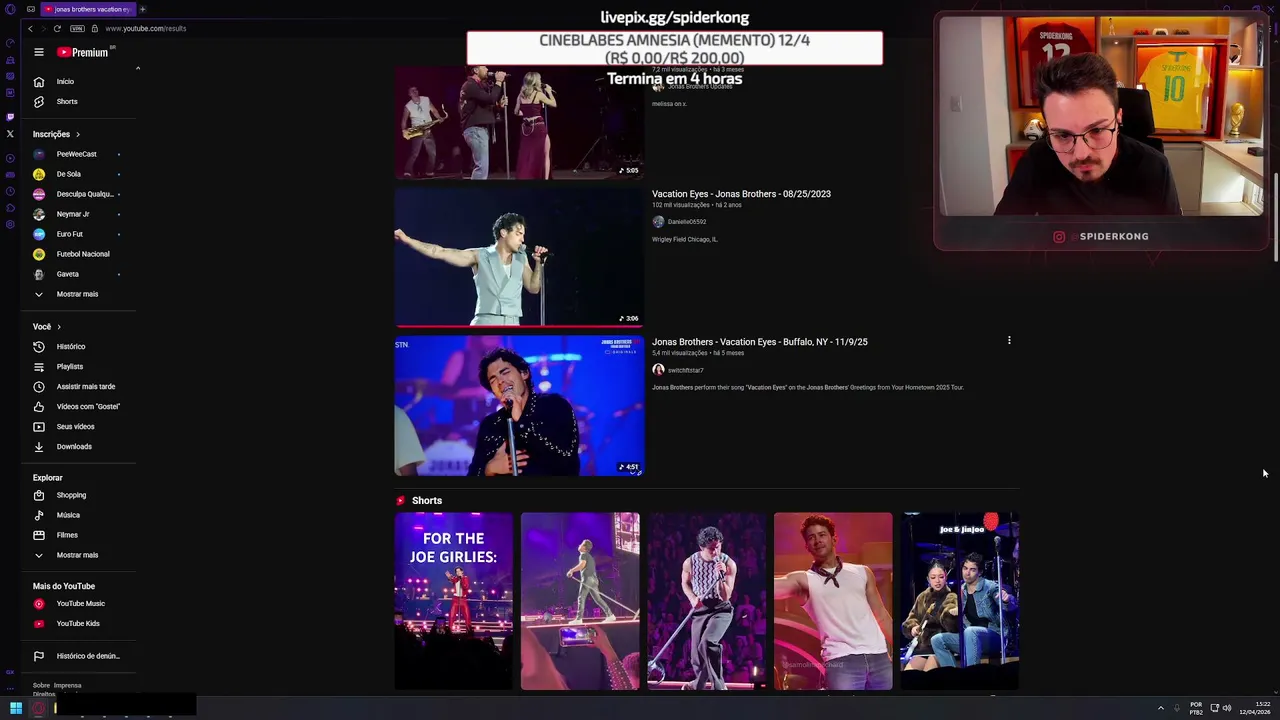
Task: Click the Opera GX taskbar icon
Action: [39, 708]
